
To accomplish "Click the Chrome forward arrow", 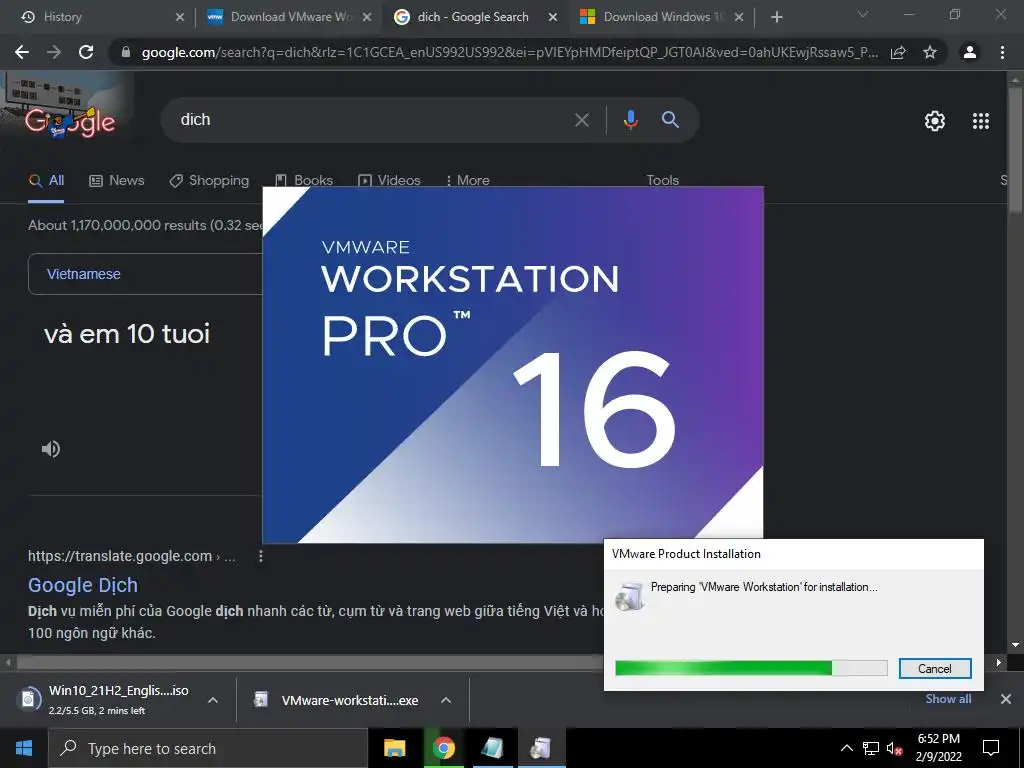I will click(54, 52).
